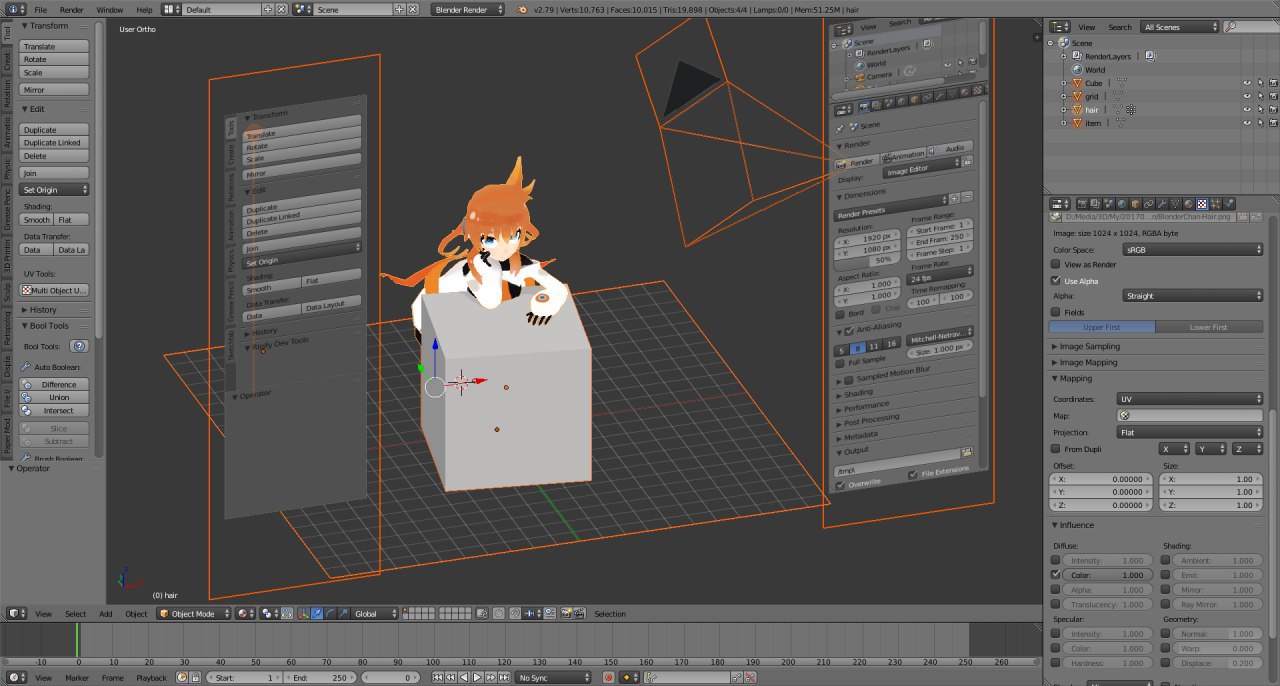Jump to the end frame in timeline

[503, 677]
